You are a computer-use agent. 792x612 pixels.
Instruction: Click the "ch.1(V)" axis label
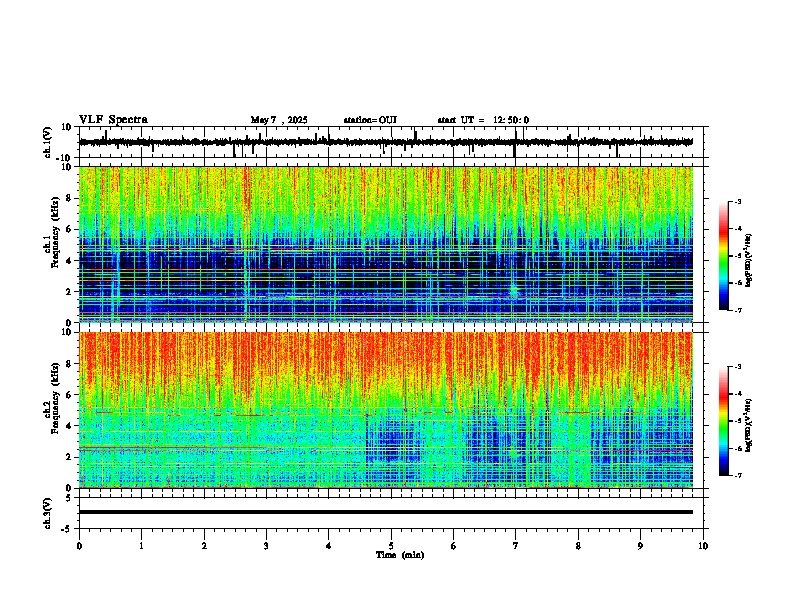coord(48,142)
